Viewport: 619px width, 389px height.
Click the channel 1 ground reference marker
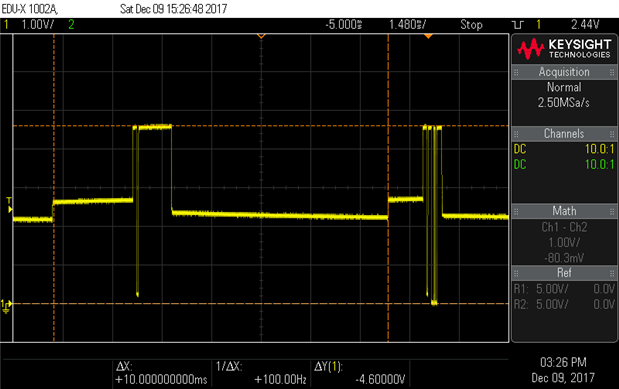[x=6, y=305]
